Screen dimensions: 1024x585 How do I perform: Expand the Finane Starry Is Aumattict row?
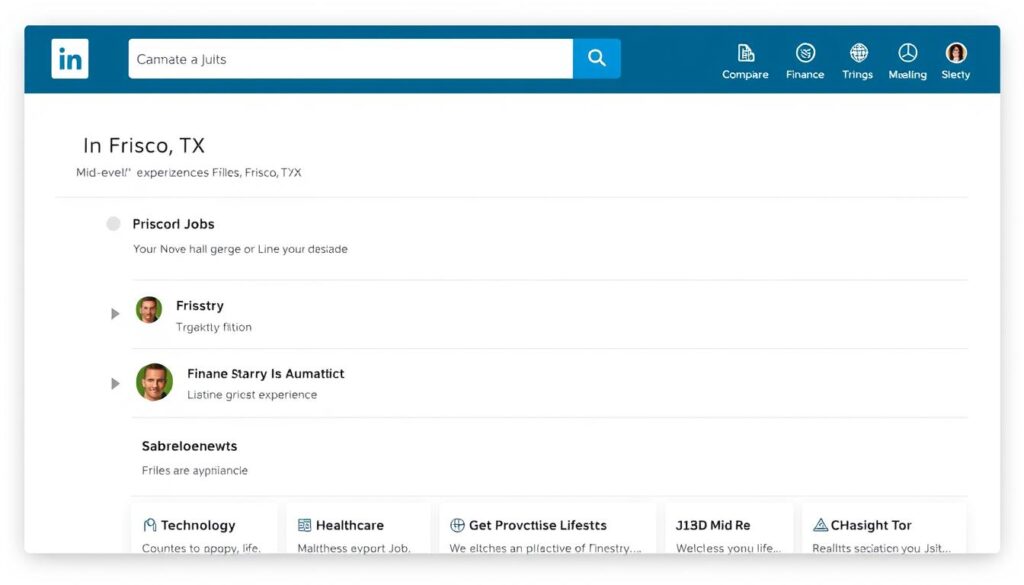click(115, 383)
